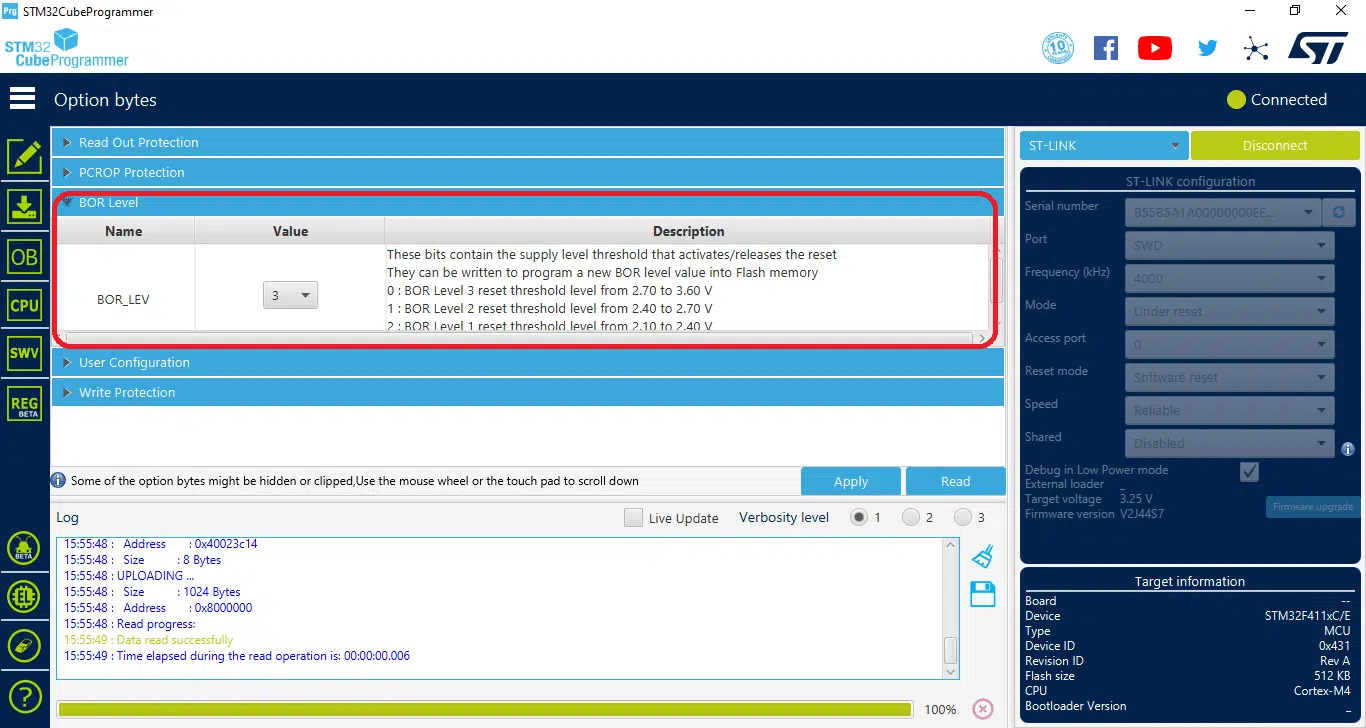The height and width of the screenshot is (728, 1366).
Task: Expand the PCROP Protection section
Action: pyautogui.click(x=528, y=172)
